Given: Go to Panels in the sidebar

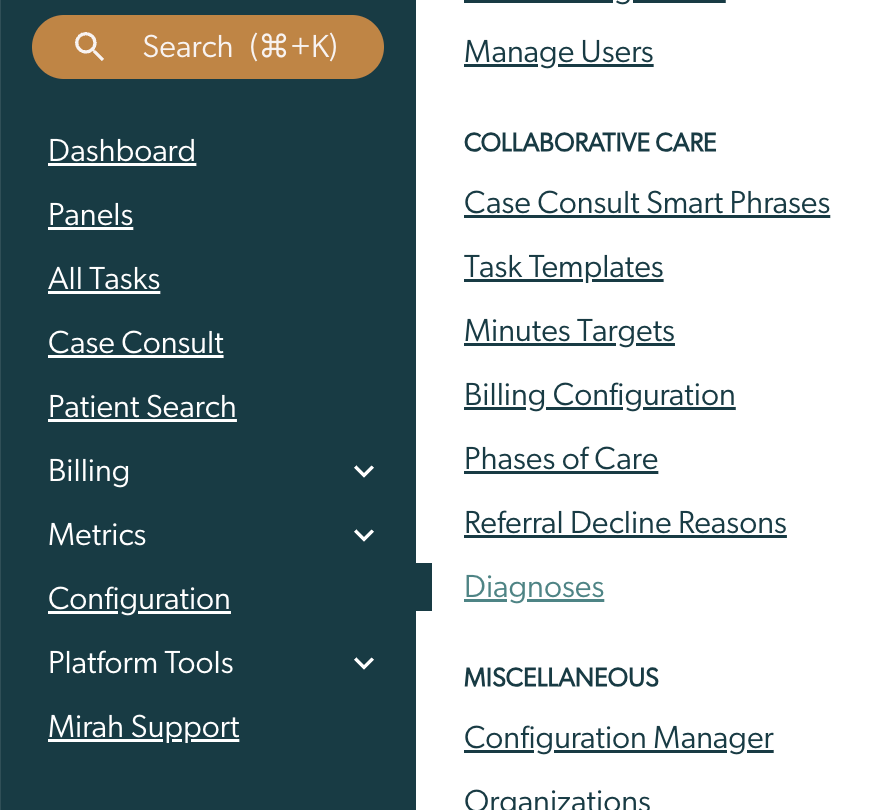Looking at the screenshot, I should [91, 215].
